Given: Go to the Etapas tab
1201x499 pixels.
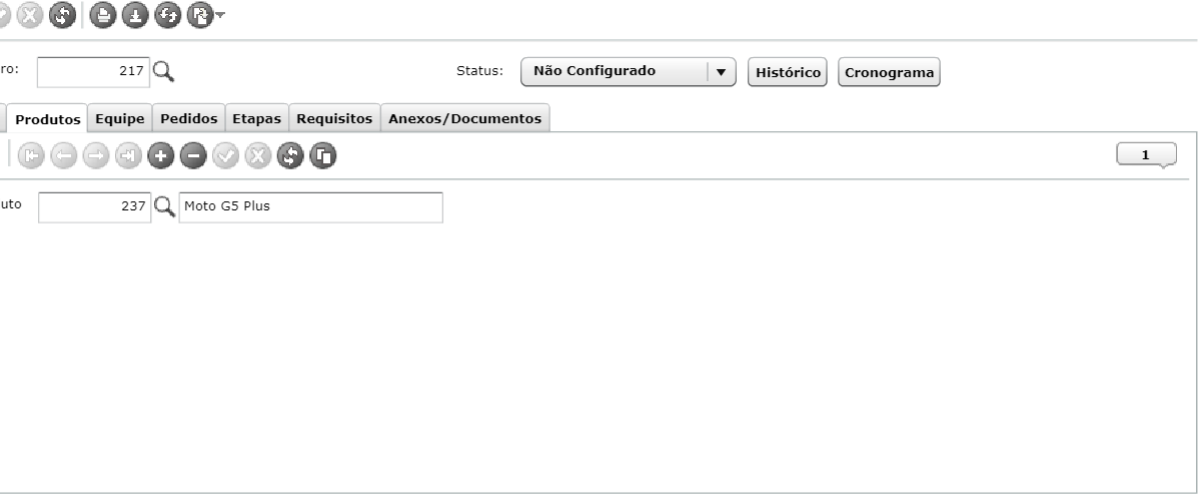Looking at the screenshot, I should (x=258, y=118).
